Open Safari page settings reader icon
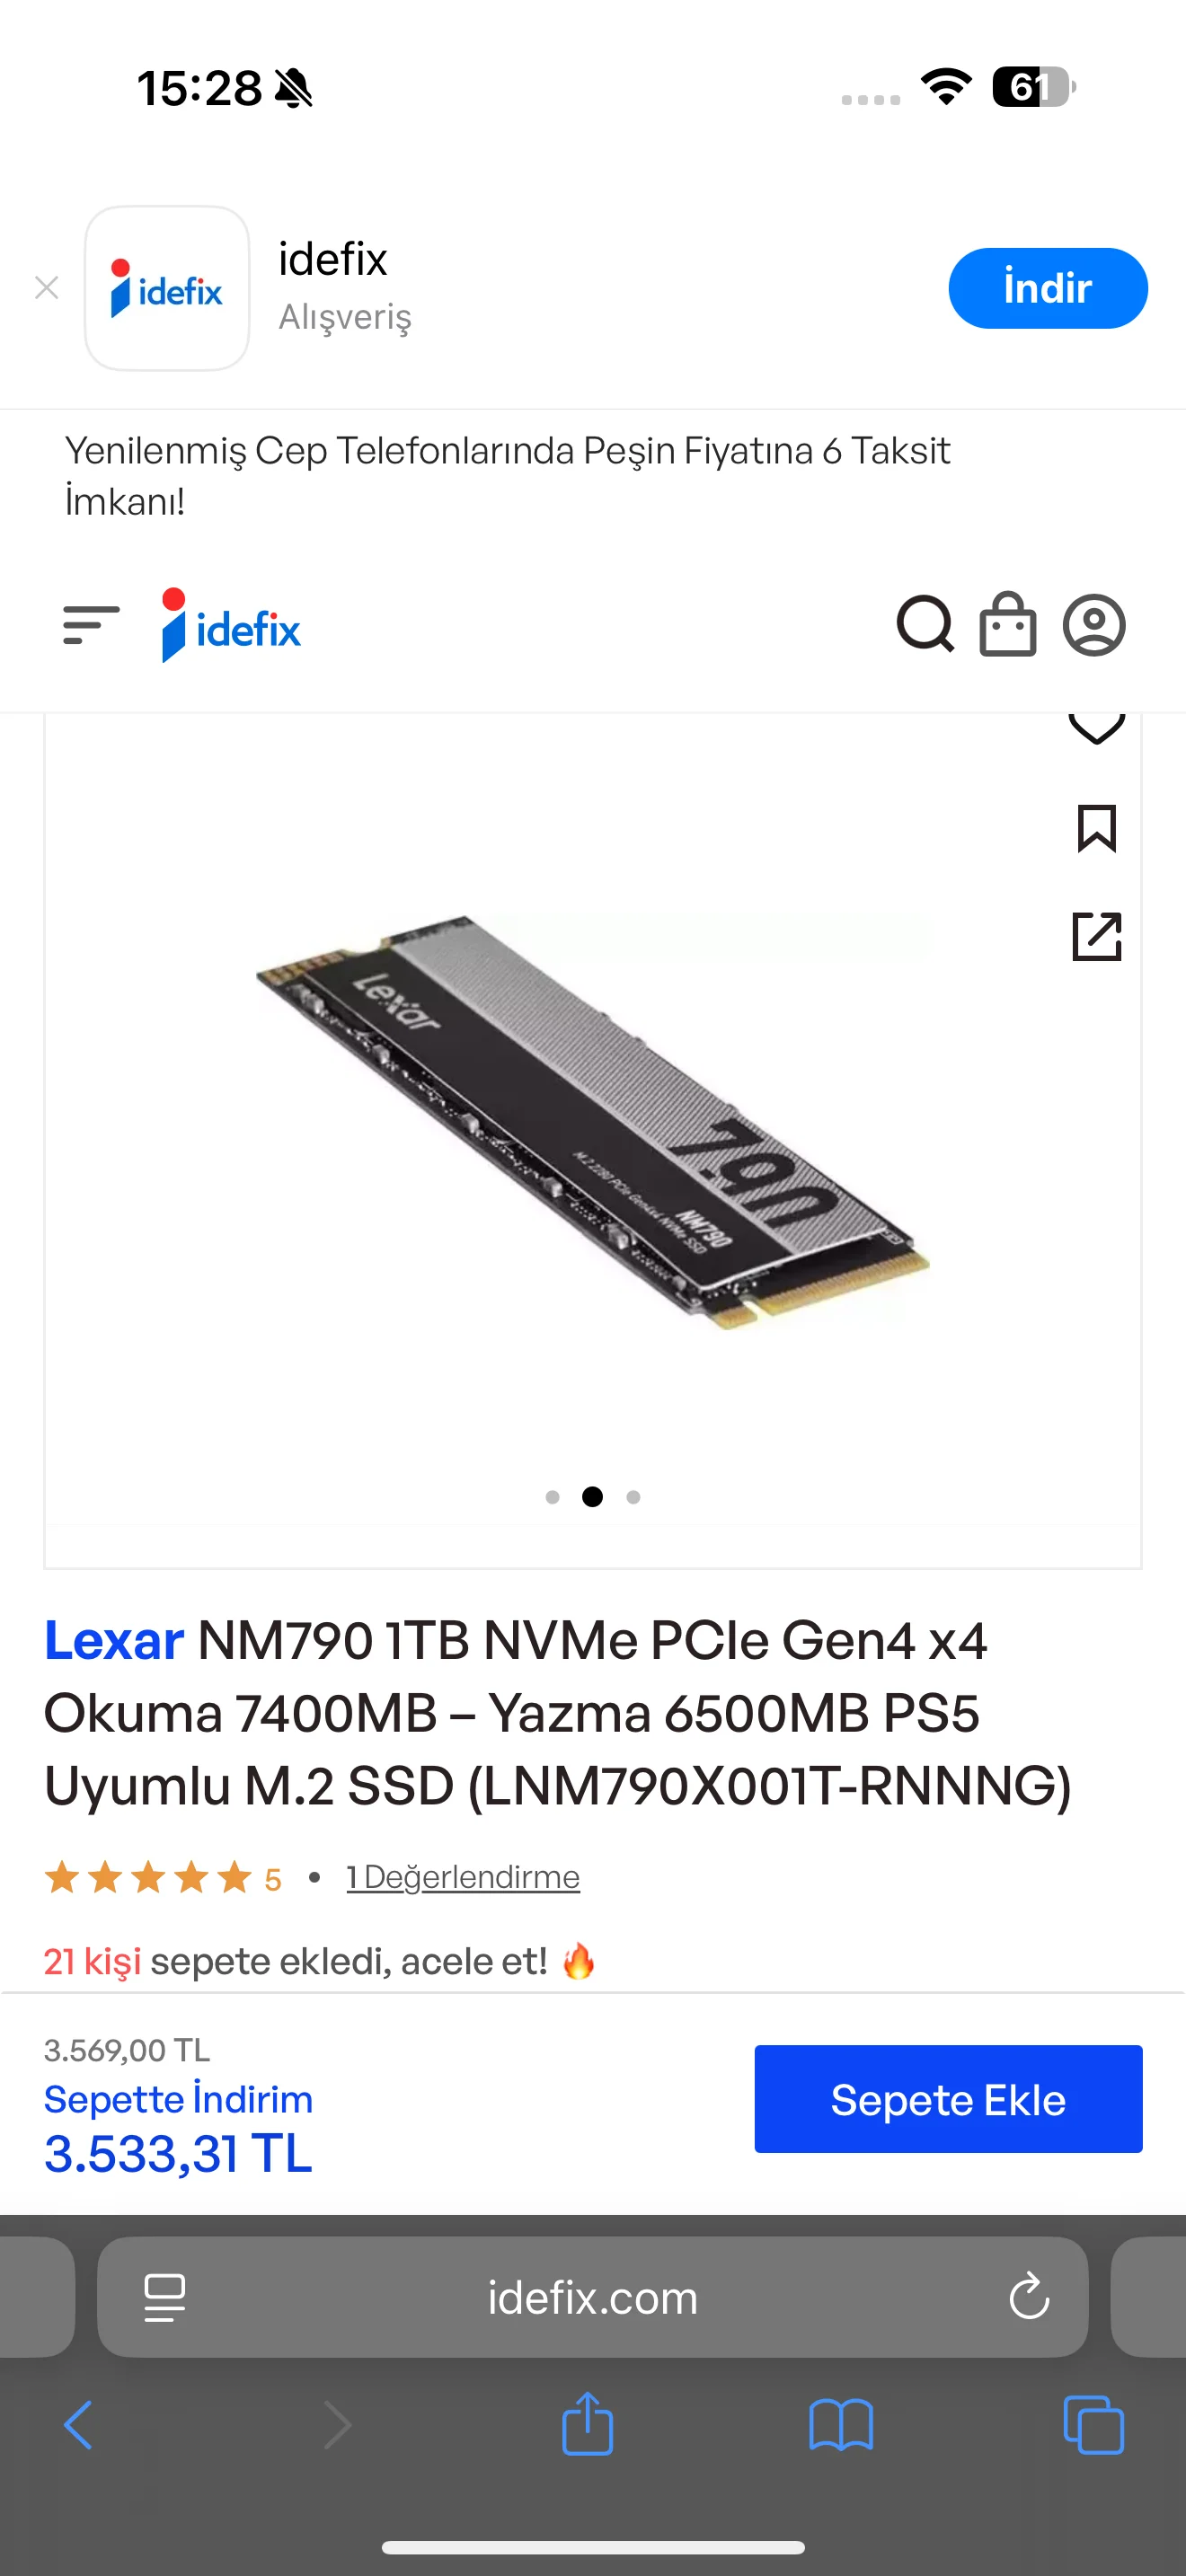Image resolution: width=1186 pixels, height=2576 pixels. click(165, 2297)
